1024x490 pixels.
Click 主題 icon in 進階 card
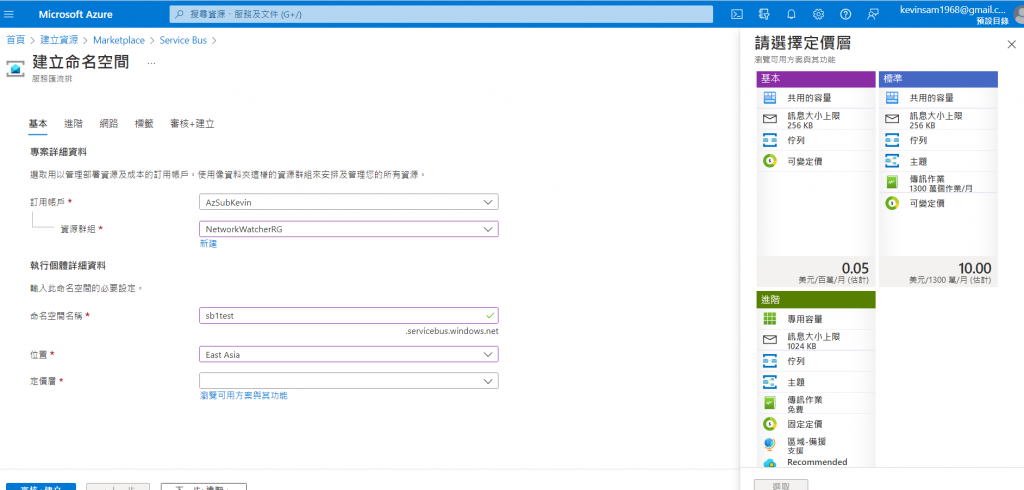[x=770, y=382]
